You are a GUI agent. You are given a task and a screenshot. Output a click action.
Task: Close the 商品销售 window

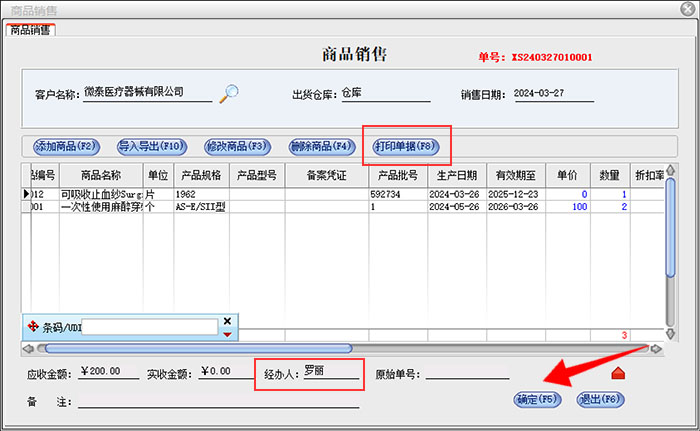(x=683, y=9)
